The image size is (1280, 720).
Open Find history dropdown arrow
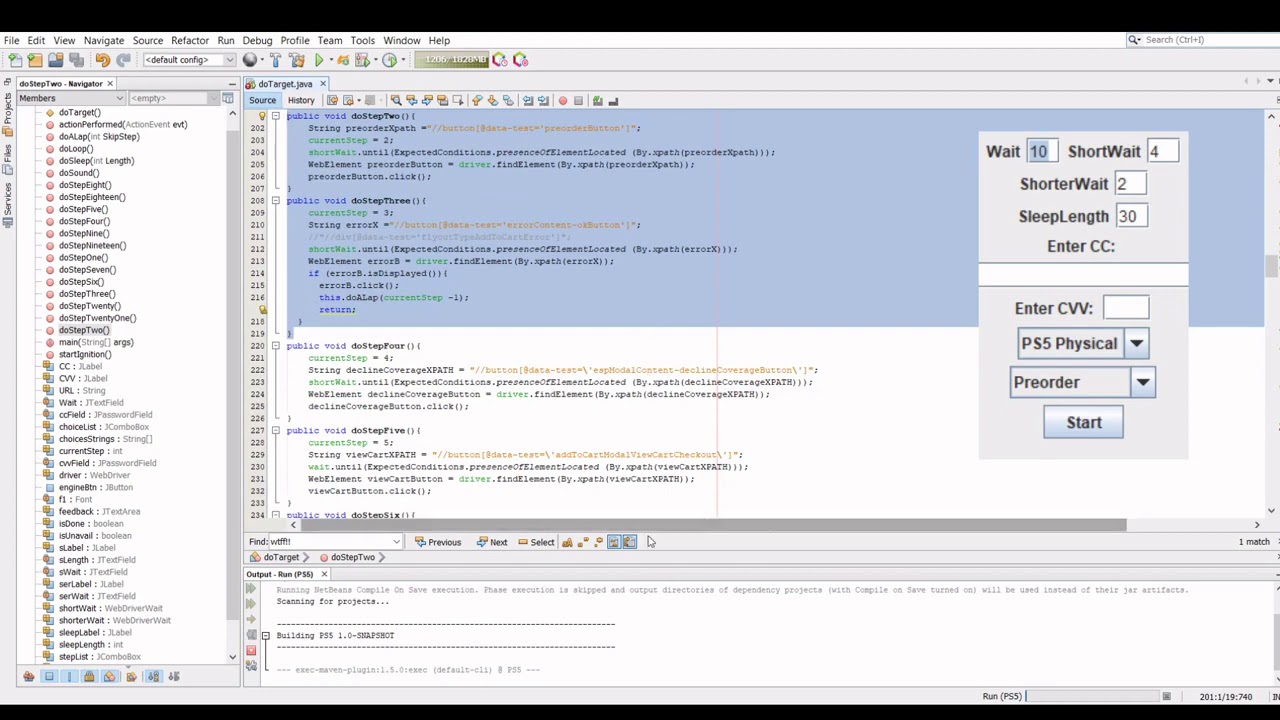click(396, 542)
